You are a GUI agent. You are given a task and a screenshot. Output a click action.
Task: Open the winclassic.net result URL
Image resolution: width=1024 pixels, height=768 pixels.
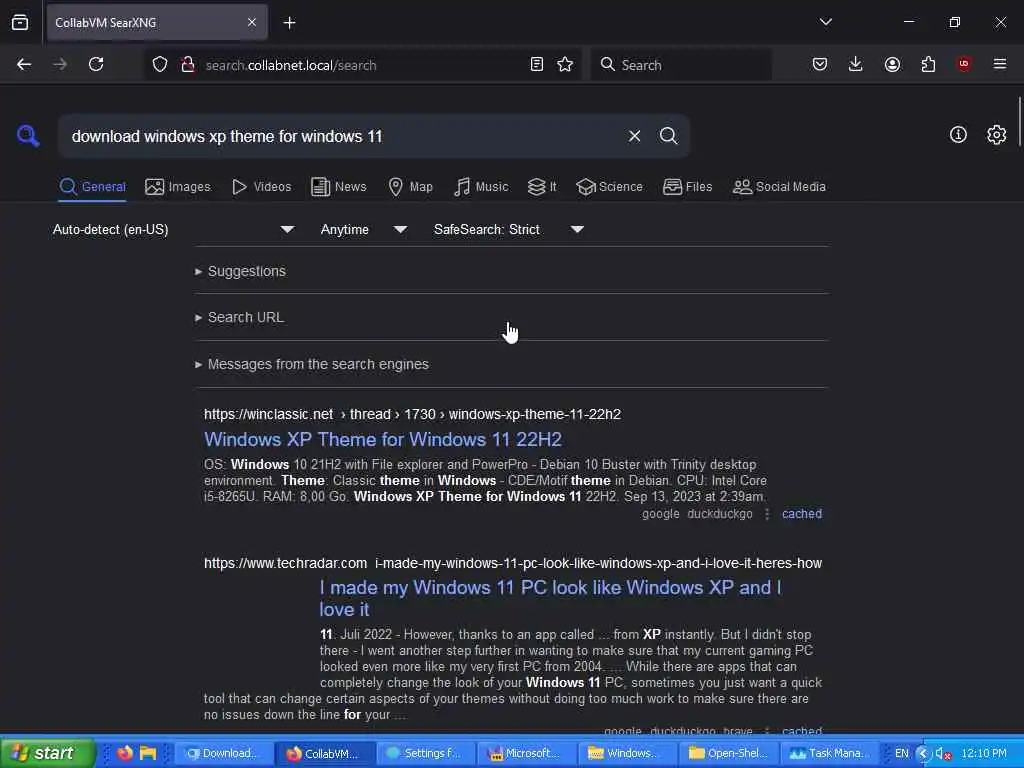pos(412,414)
